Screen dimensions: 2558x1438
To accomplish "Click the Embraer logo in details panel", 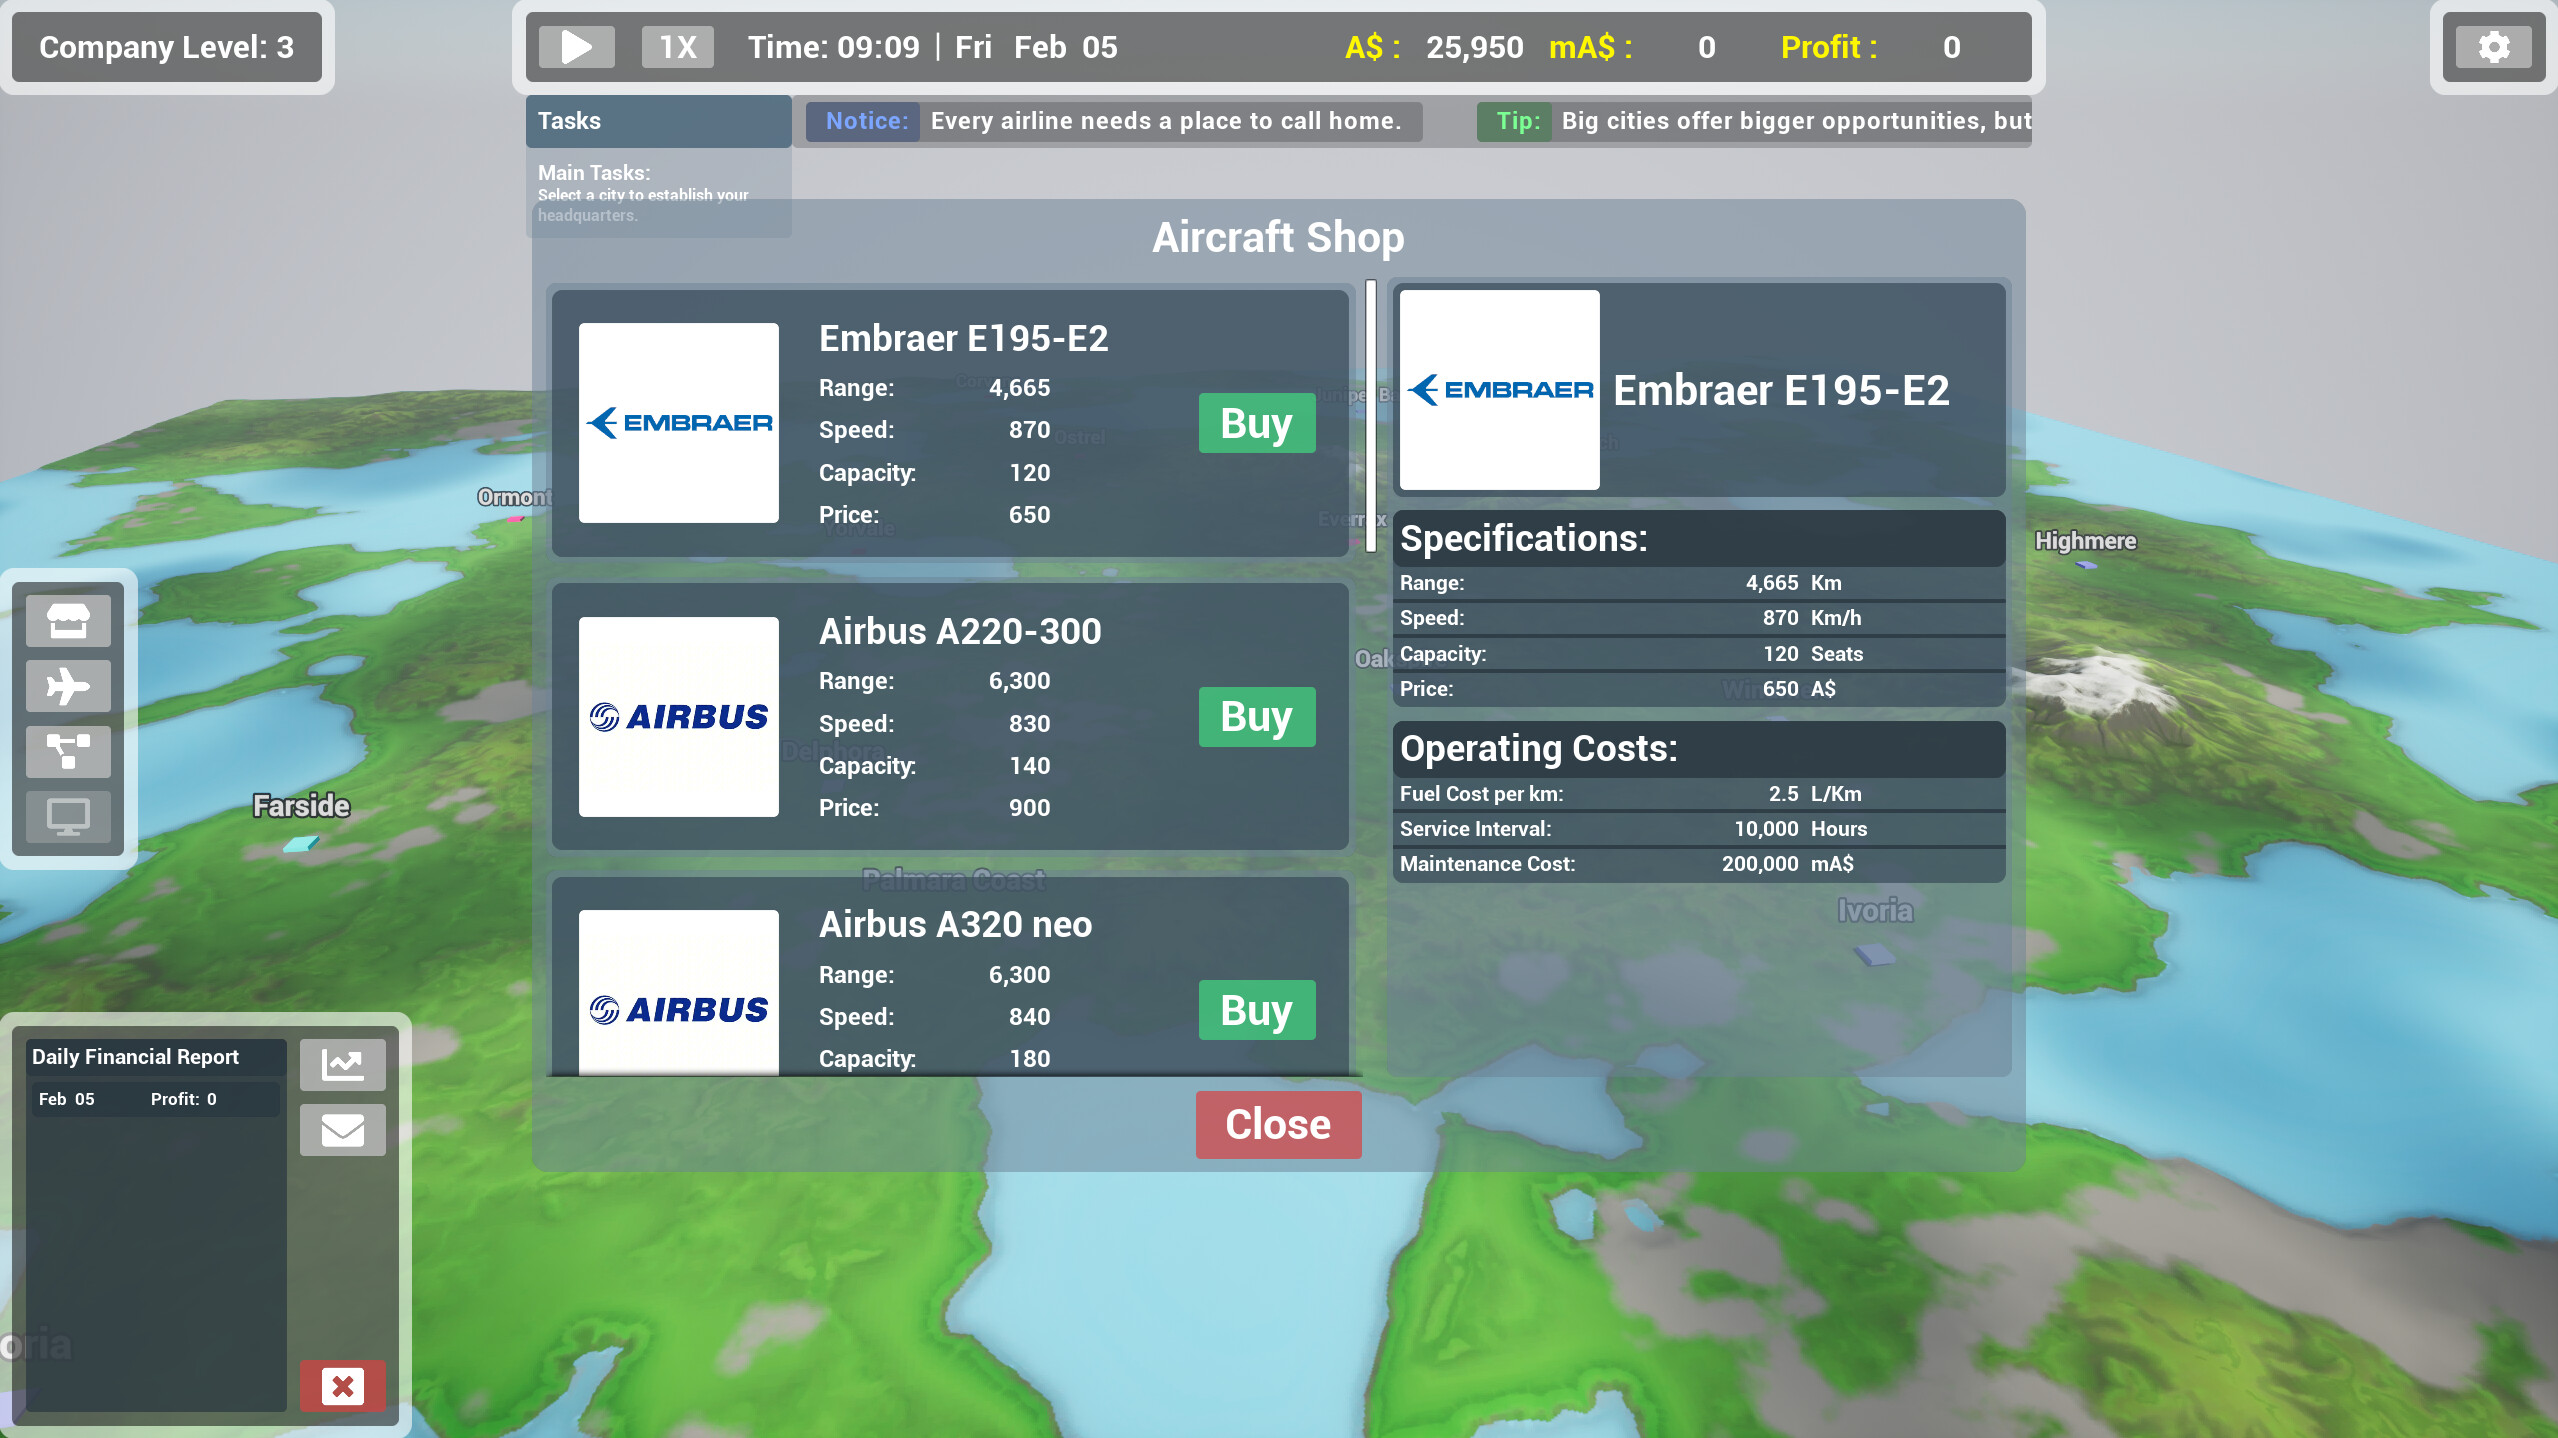I will pyautogui.click(x=1500, y=390).
